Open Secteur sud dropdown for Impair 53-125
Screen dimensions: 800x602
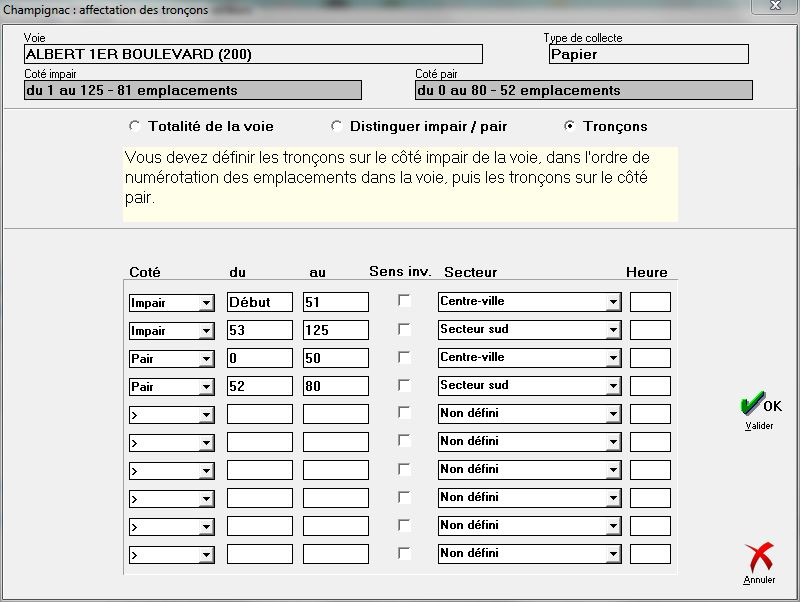tap(612, 330)
